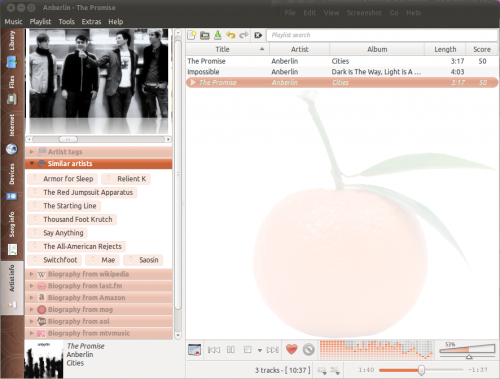This screenshot has height=379, width=500.
Task: Expand Biography from mog
Action: (99, 310)
